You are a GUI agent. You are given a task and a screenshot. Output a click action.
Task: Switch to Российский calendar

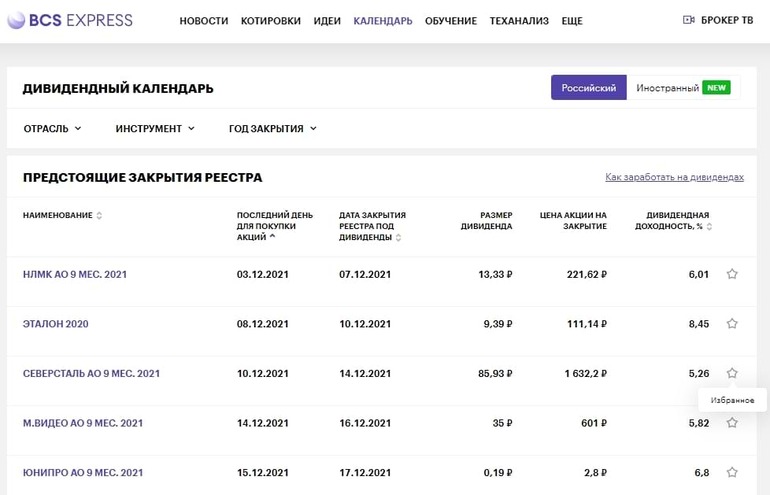tap(588, 88)
